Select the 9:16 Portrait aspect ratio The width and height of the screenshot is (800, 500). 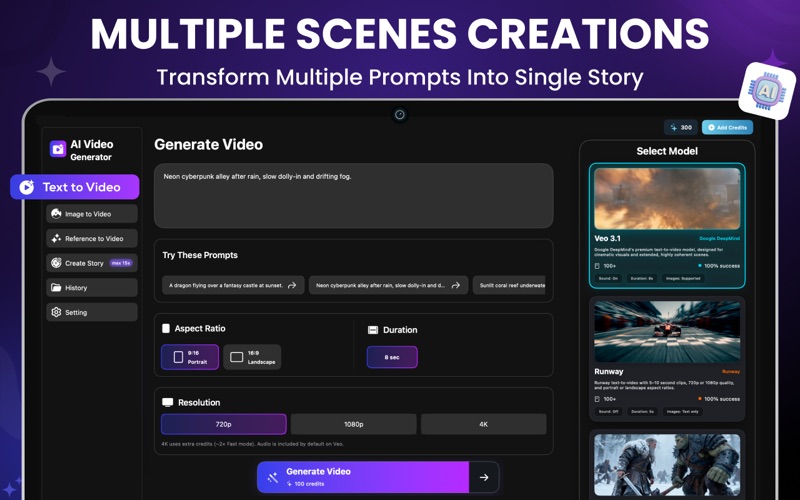(190, 357)
